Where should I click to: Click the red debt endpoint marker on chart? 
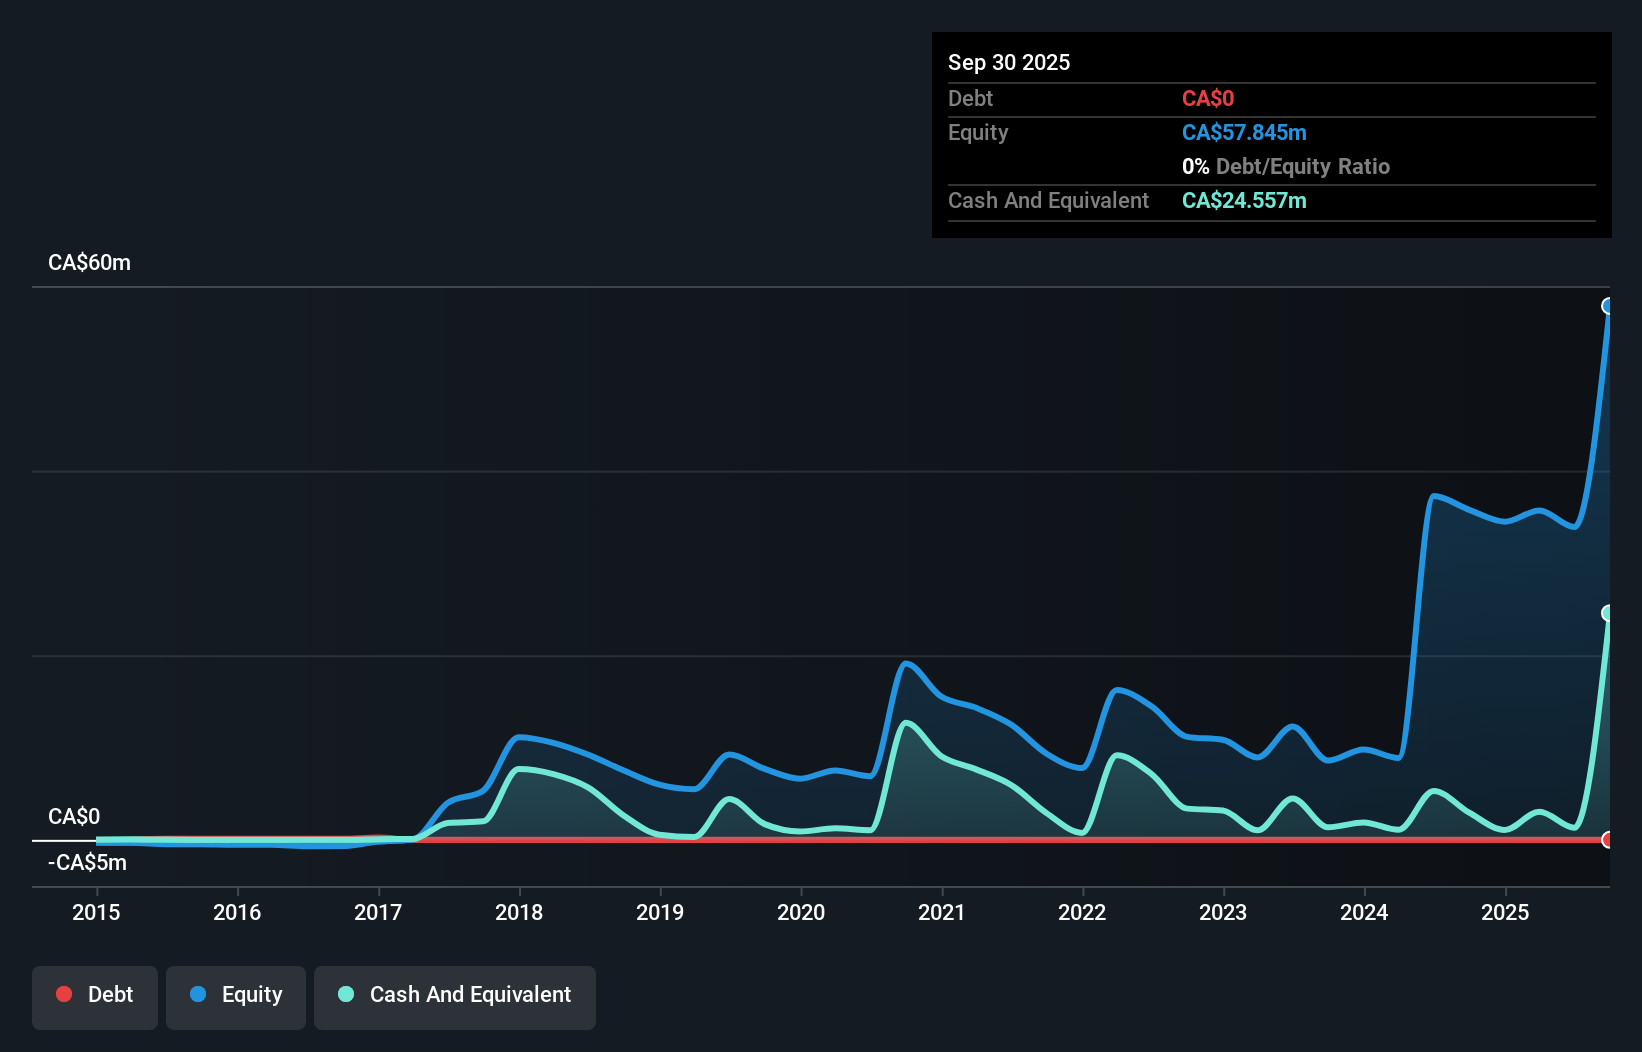(x=1608, y=840)
